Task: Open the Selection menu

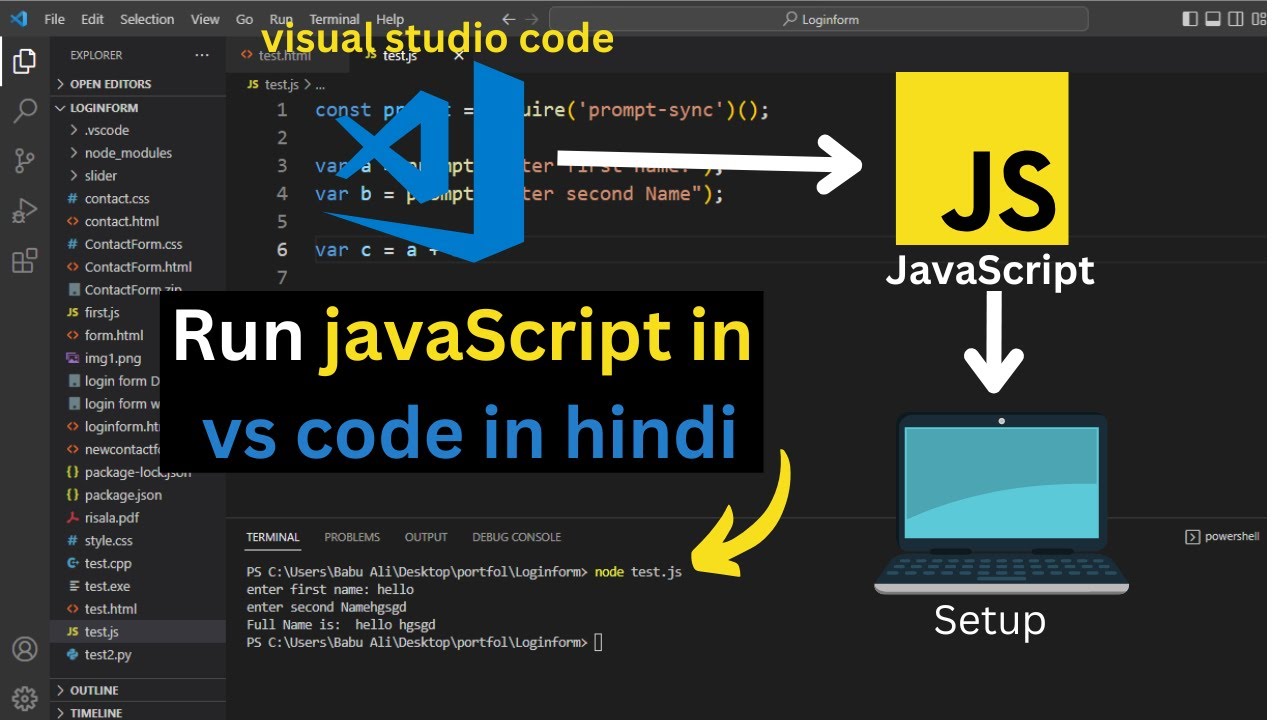Action: click(x=147, y=19)
